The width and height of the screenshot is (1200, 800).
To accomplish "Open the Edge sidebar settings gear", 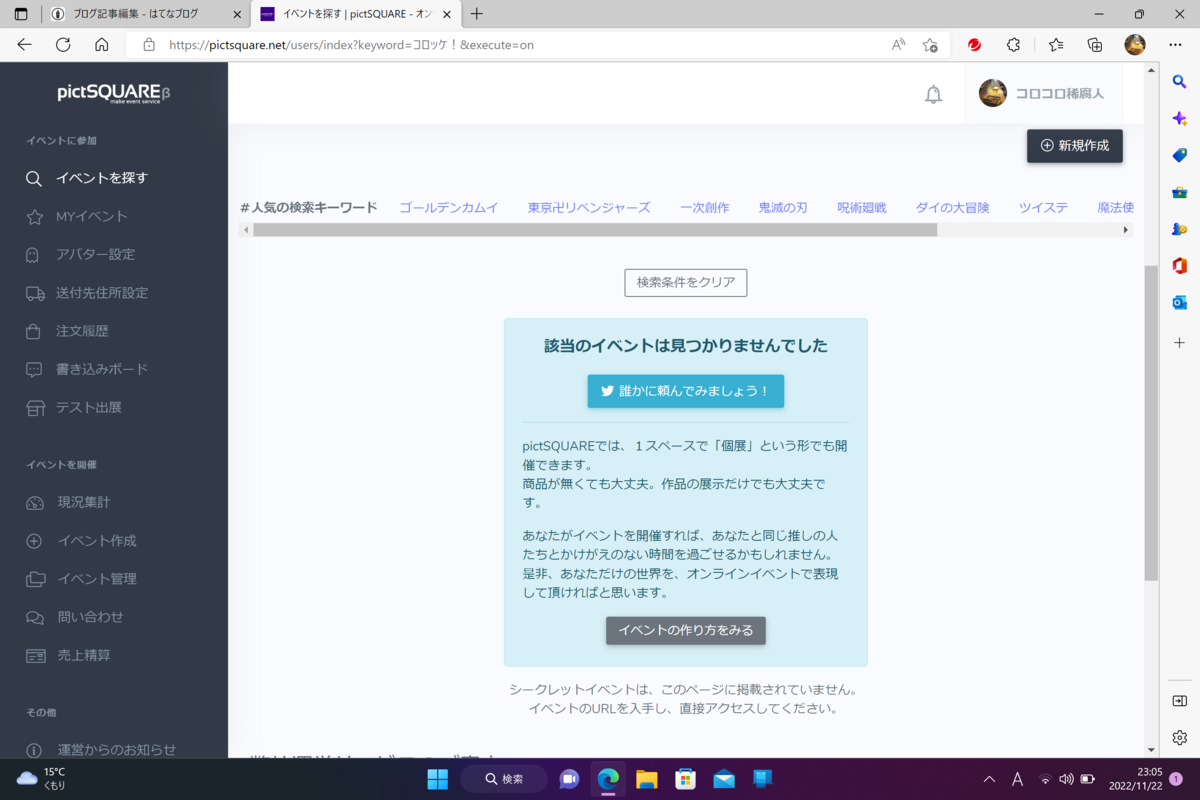I will [1180, 738].
